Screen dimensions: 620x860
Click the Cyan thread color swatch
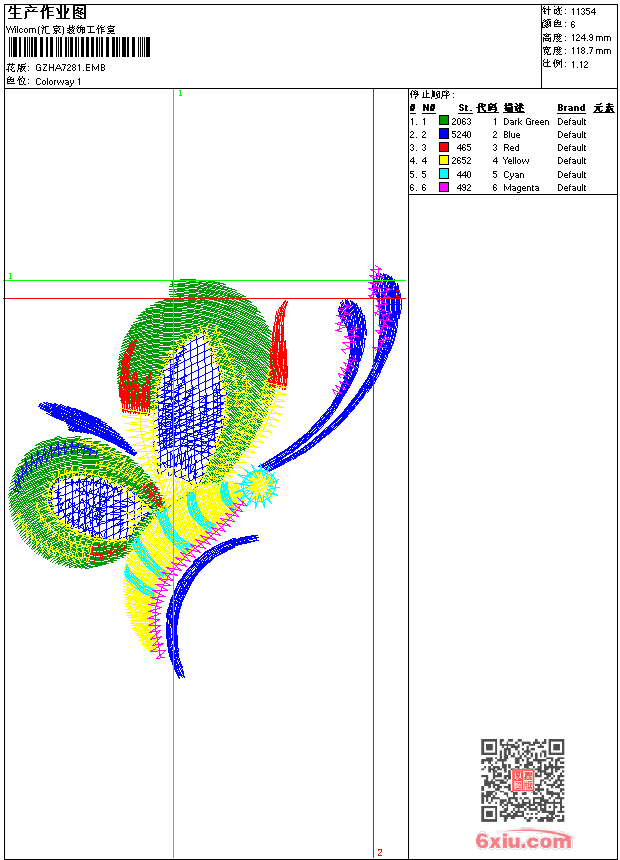(444, 174)
